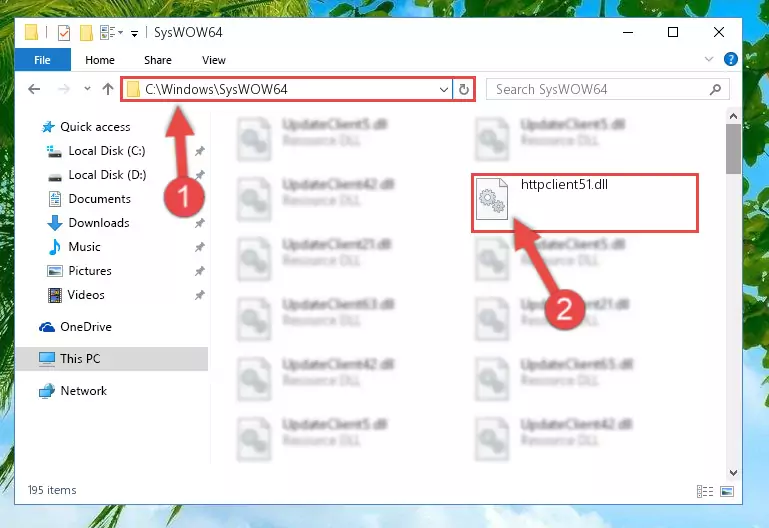Viewport: 769px width, 528px height.
Task: Open Documents in the sidebar
Action: pyautogui.click(x=100, y=199)
